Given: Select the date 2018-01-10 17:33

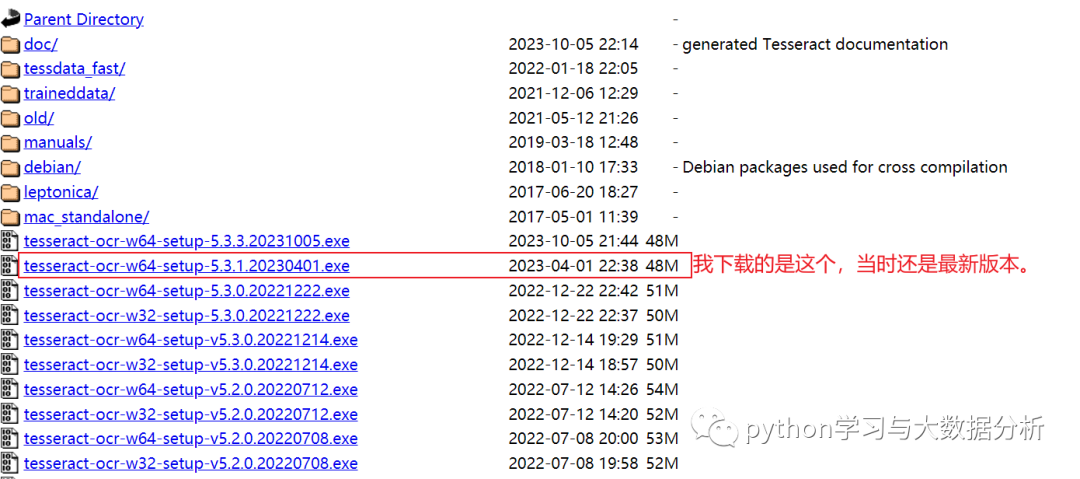Looking at the screenshot, I should [x=573, y=167].
